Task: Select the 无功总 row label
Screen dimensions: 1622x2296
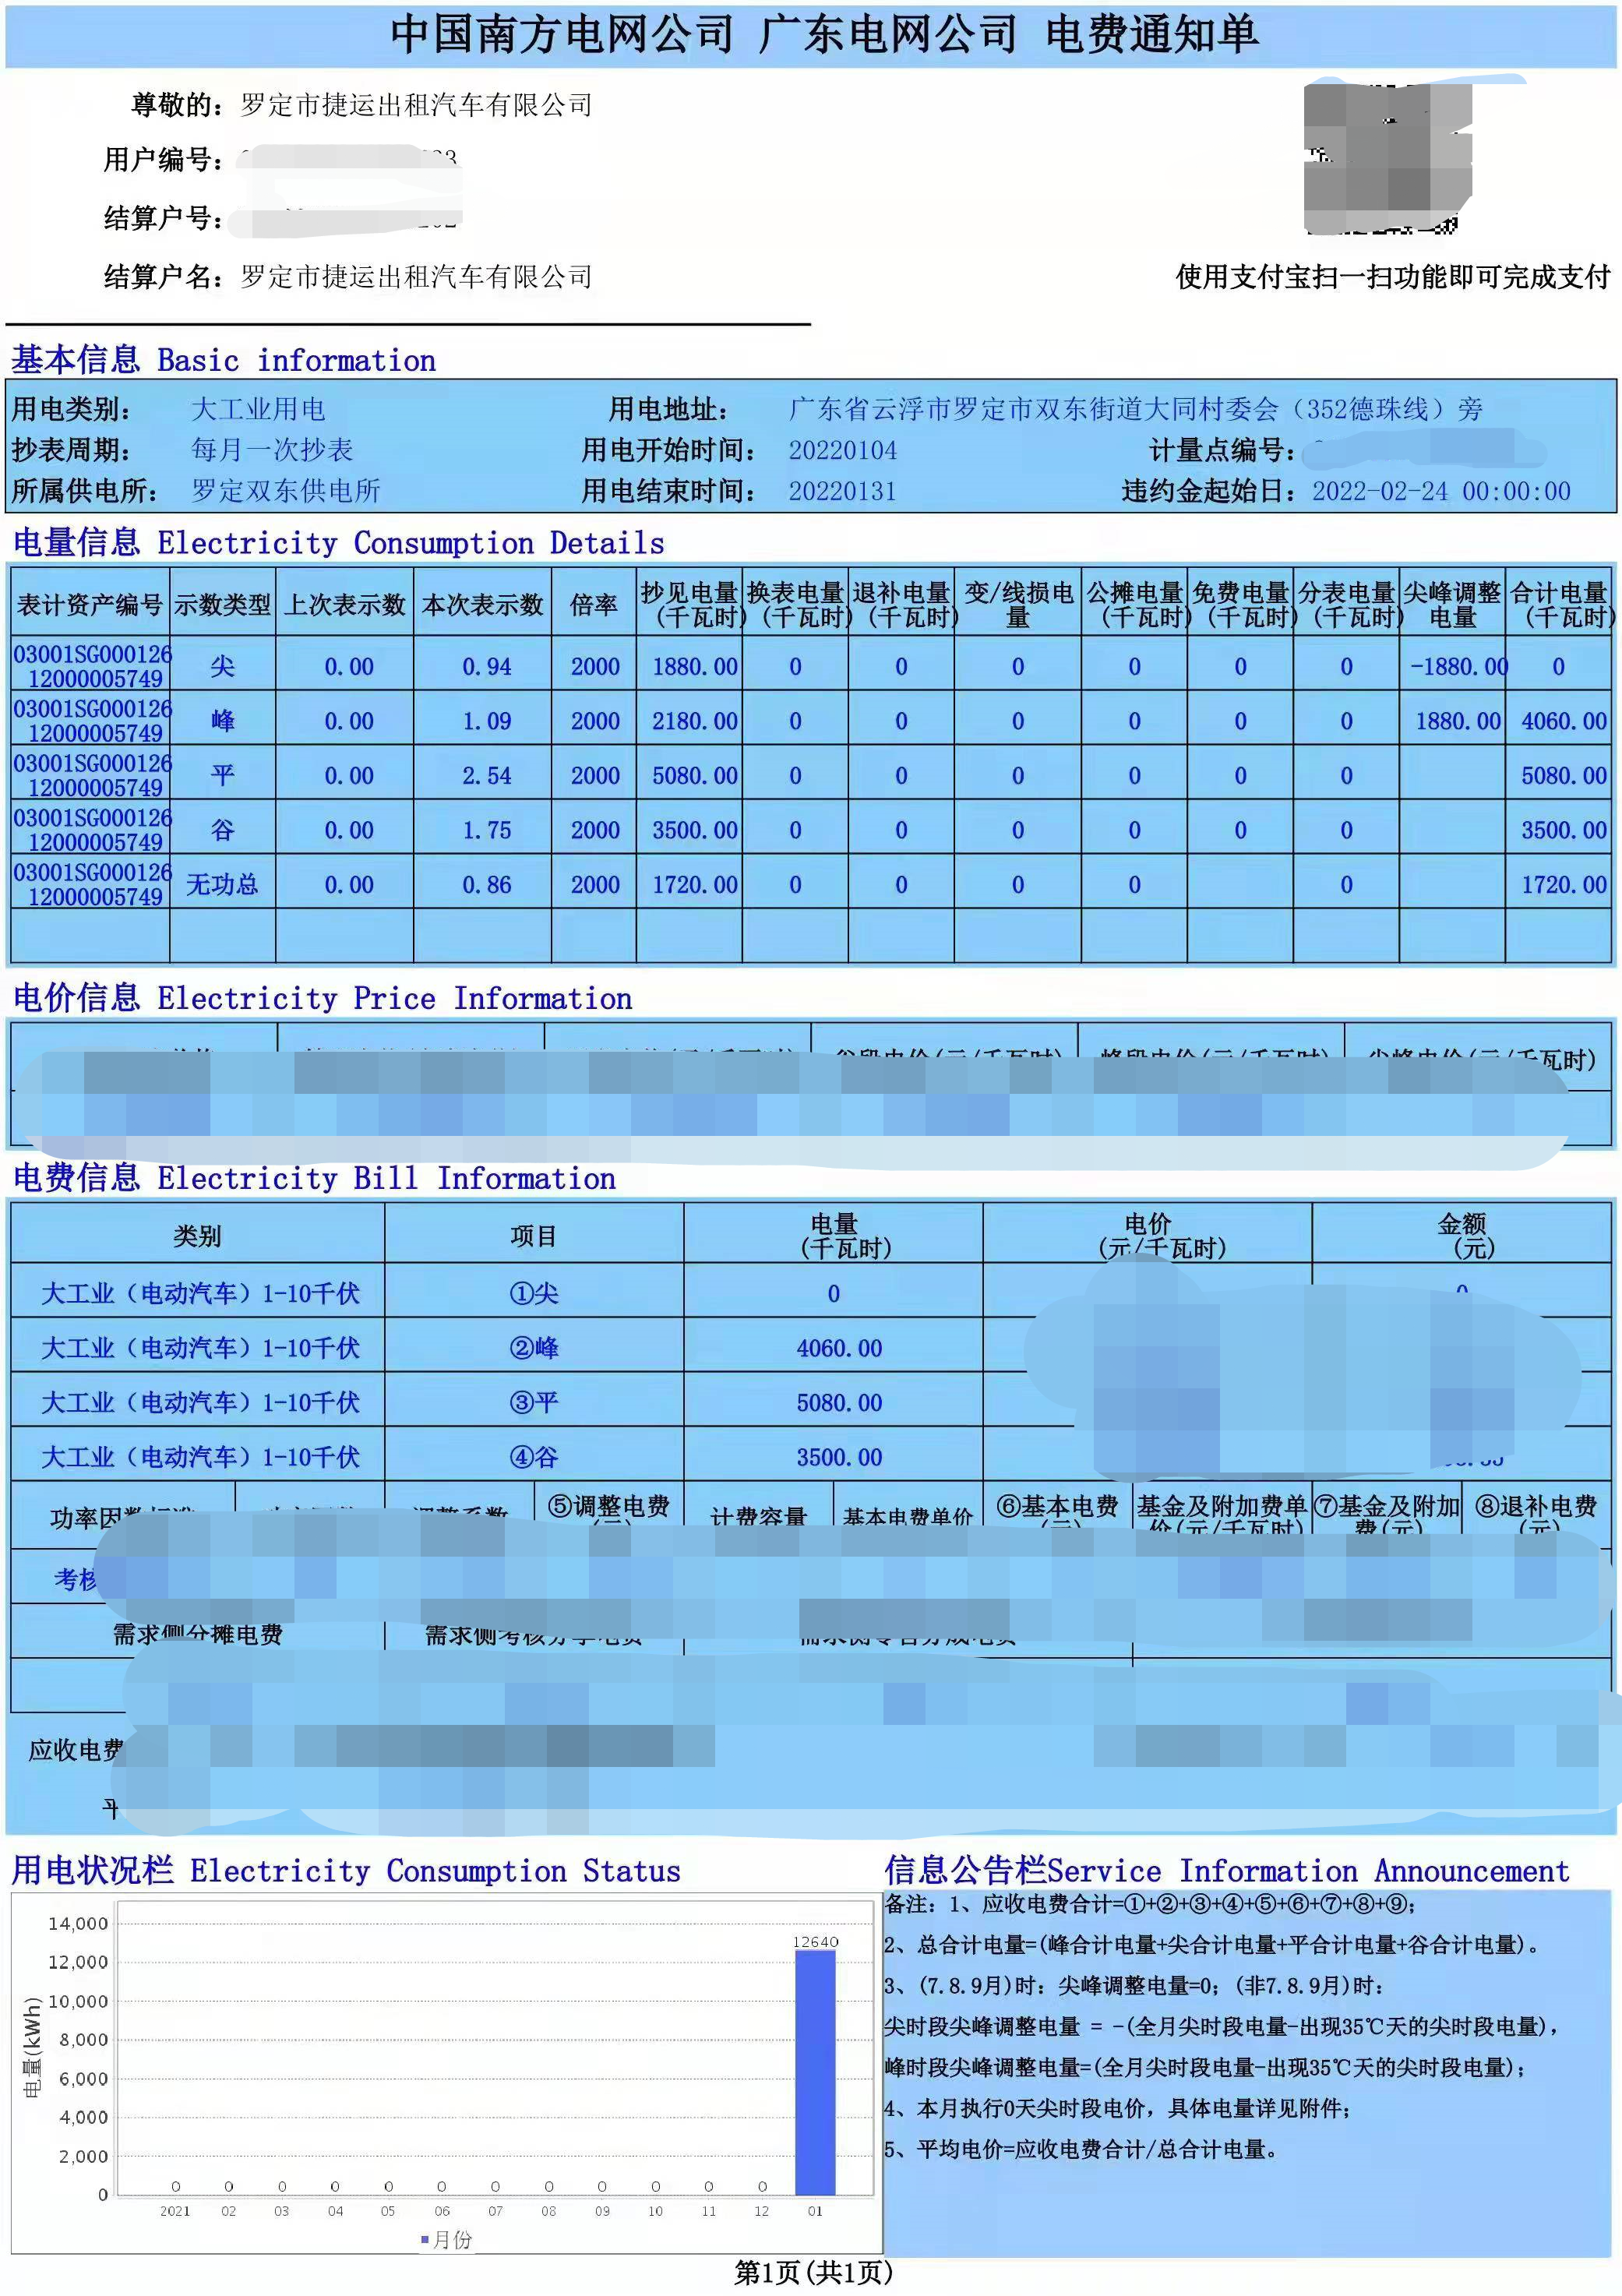Action: [222, 884]
